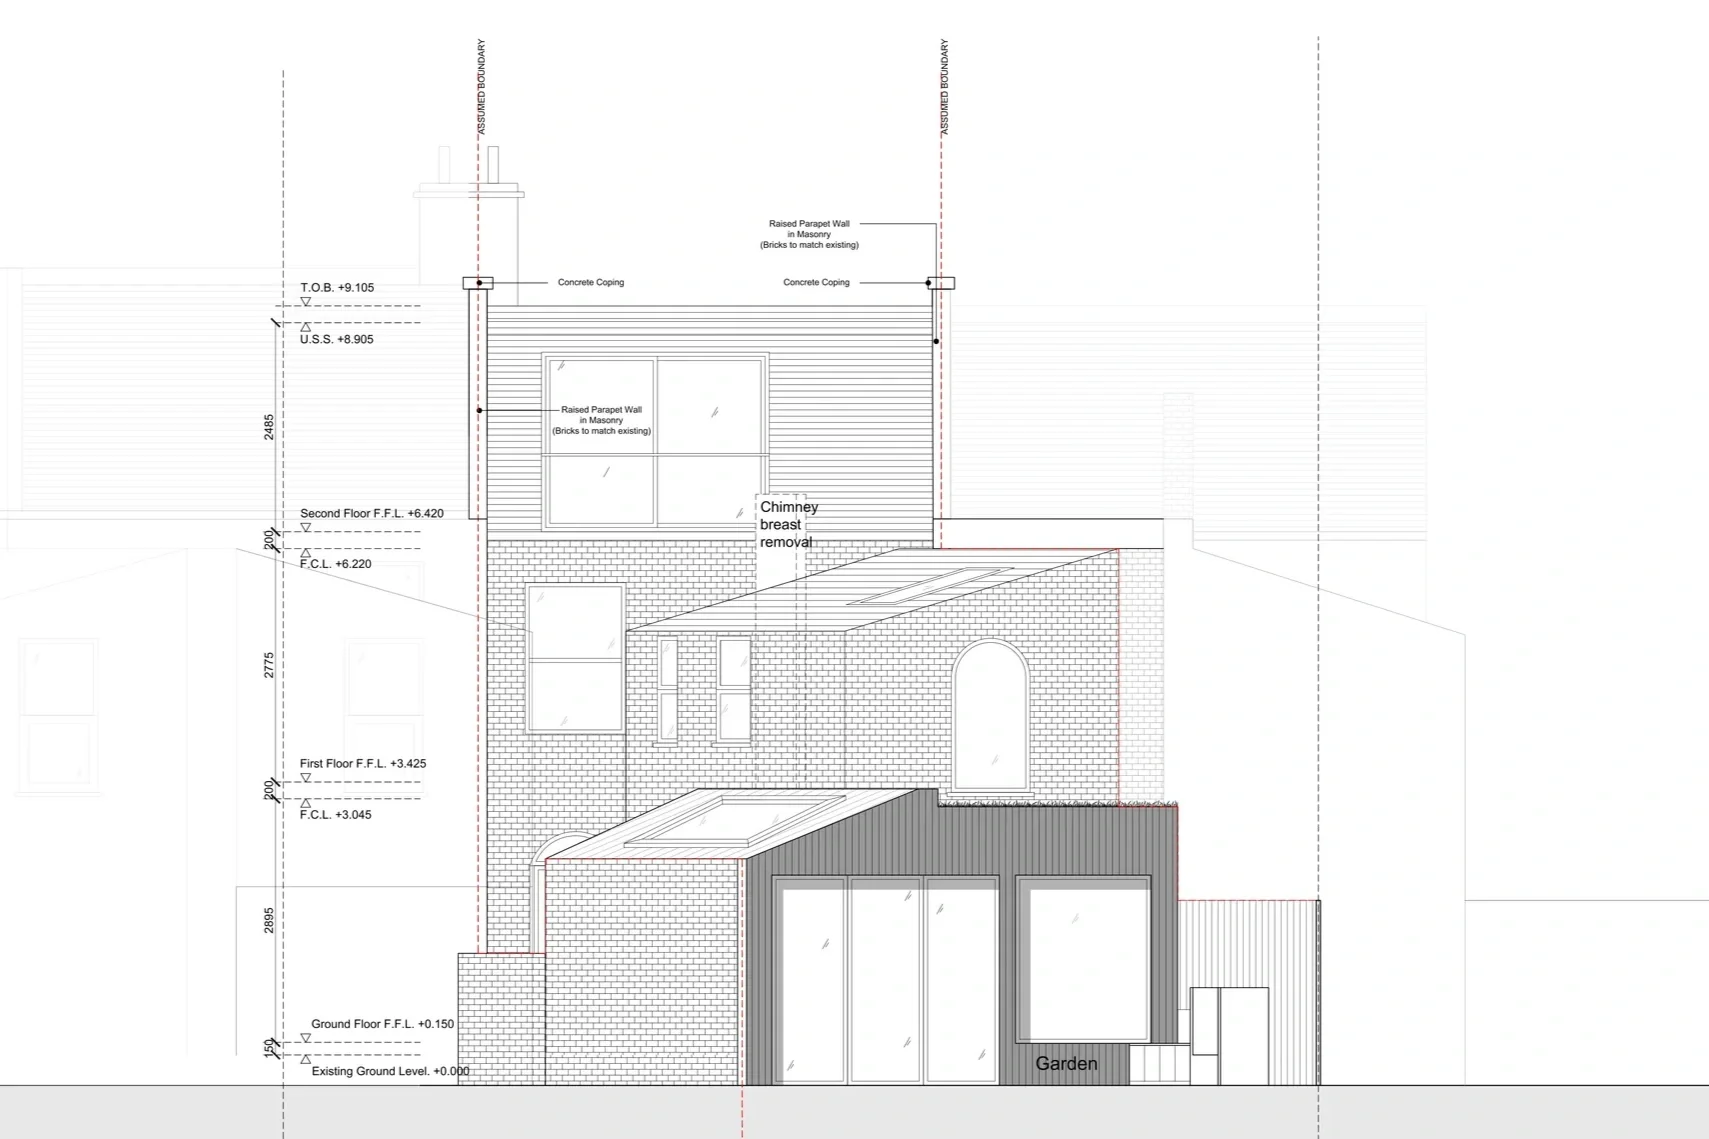Image resolution: width=1709 pixels, height=1139 pixels.
Task: Select the Existing Ground Level +0.000 marker
Action: (306, 1060)
